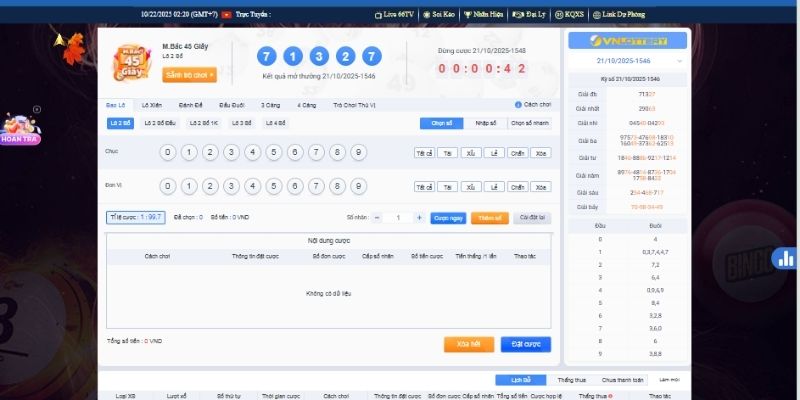
Task: Switch to Đầu Đuôi tab
Action: pyautogui.click(x=232, y=105)
